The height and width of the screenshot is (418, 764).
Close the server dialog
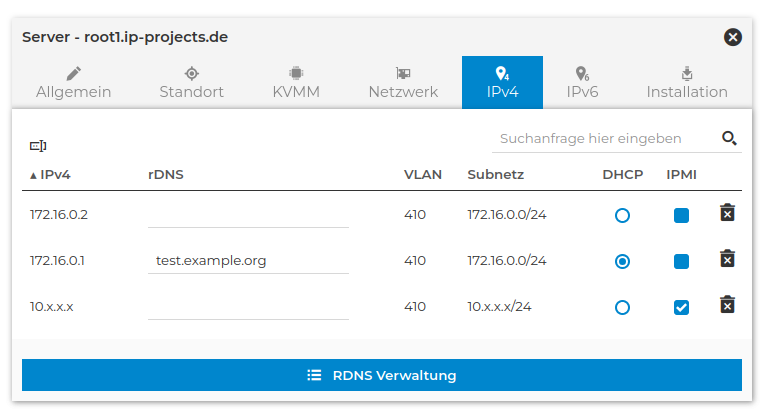click(x=733, y=37)
